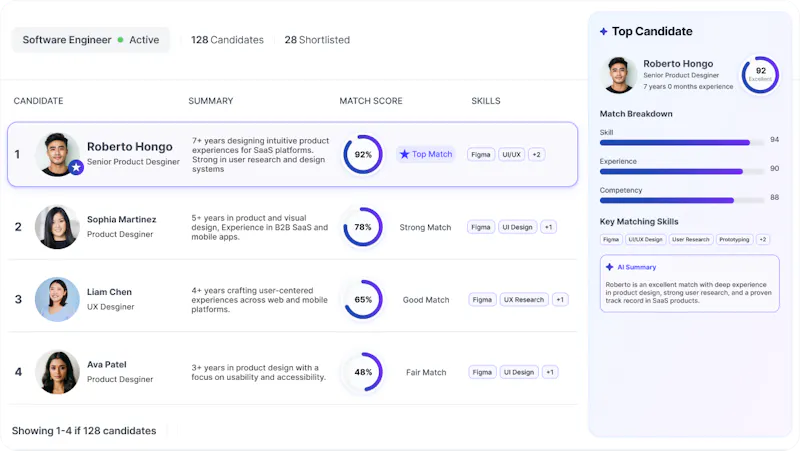Image resolution: width=800 pixels, height=451 pixels.
Task: Click the UX Research skill tag
Action: (524, 299)
